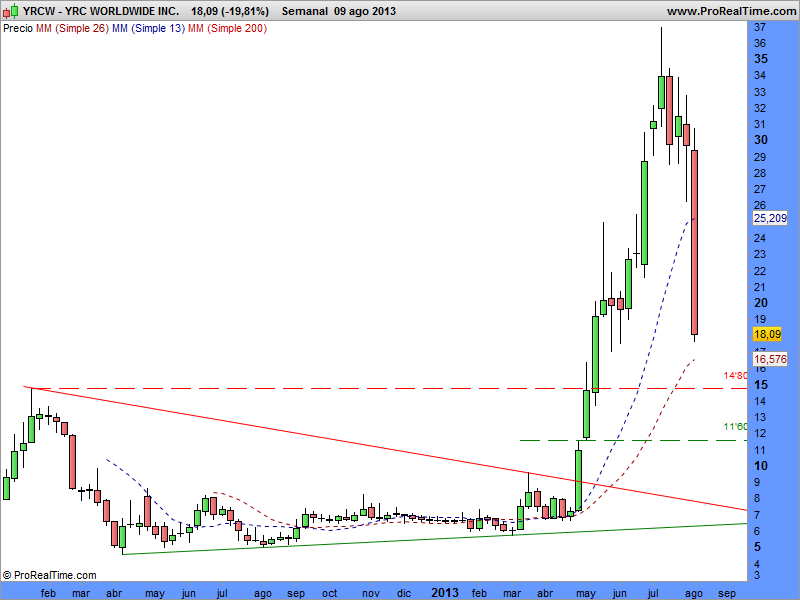The height and width of the screenshot is (600, 800).
Task: Click the oct label on time axis
Action: (x=330, y=593)
